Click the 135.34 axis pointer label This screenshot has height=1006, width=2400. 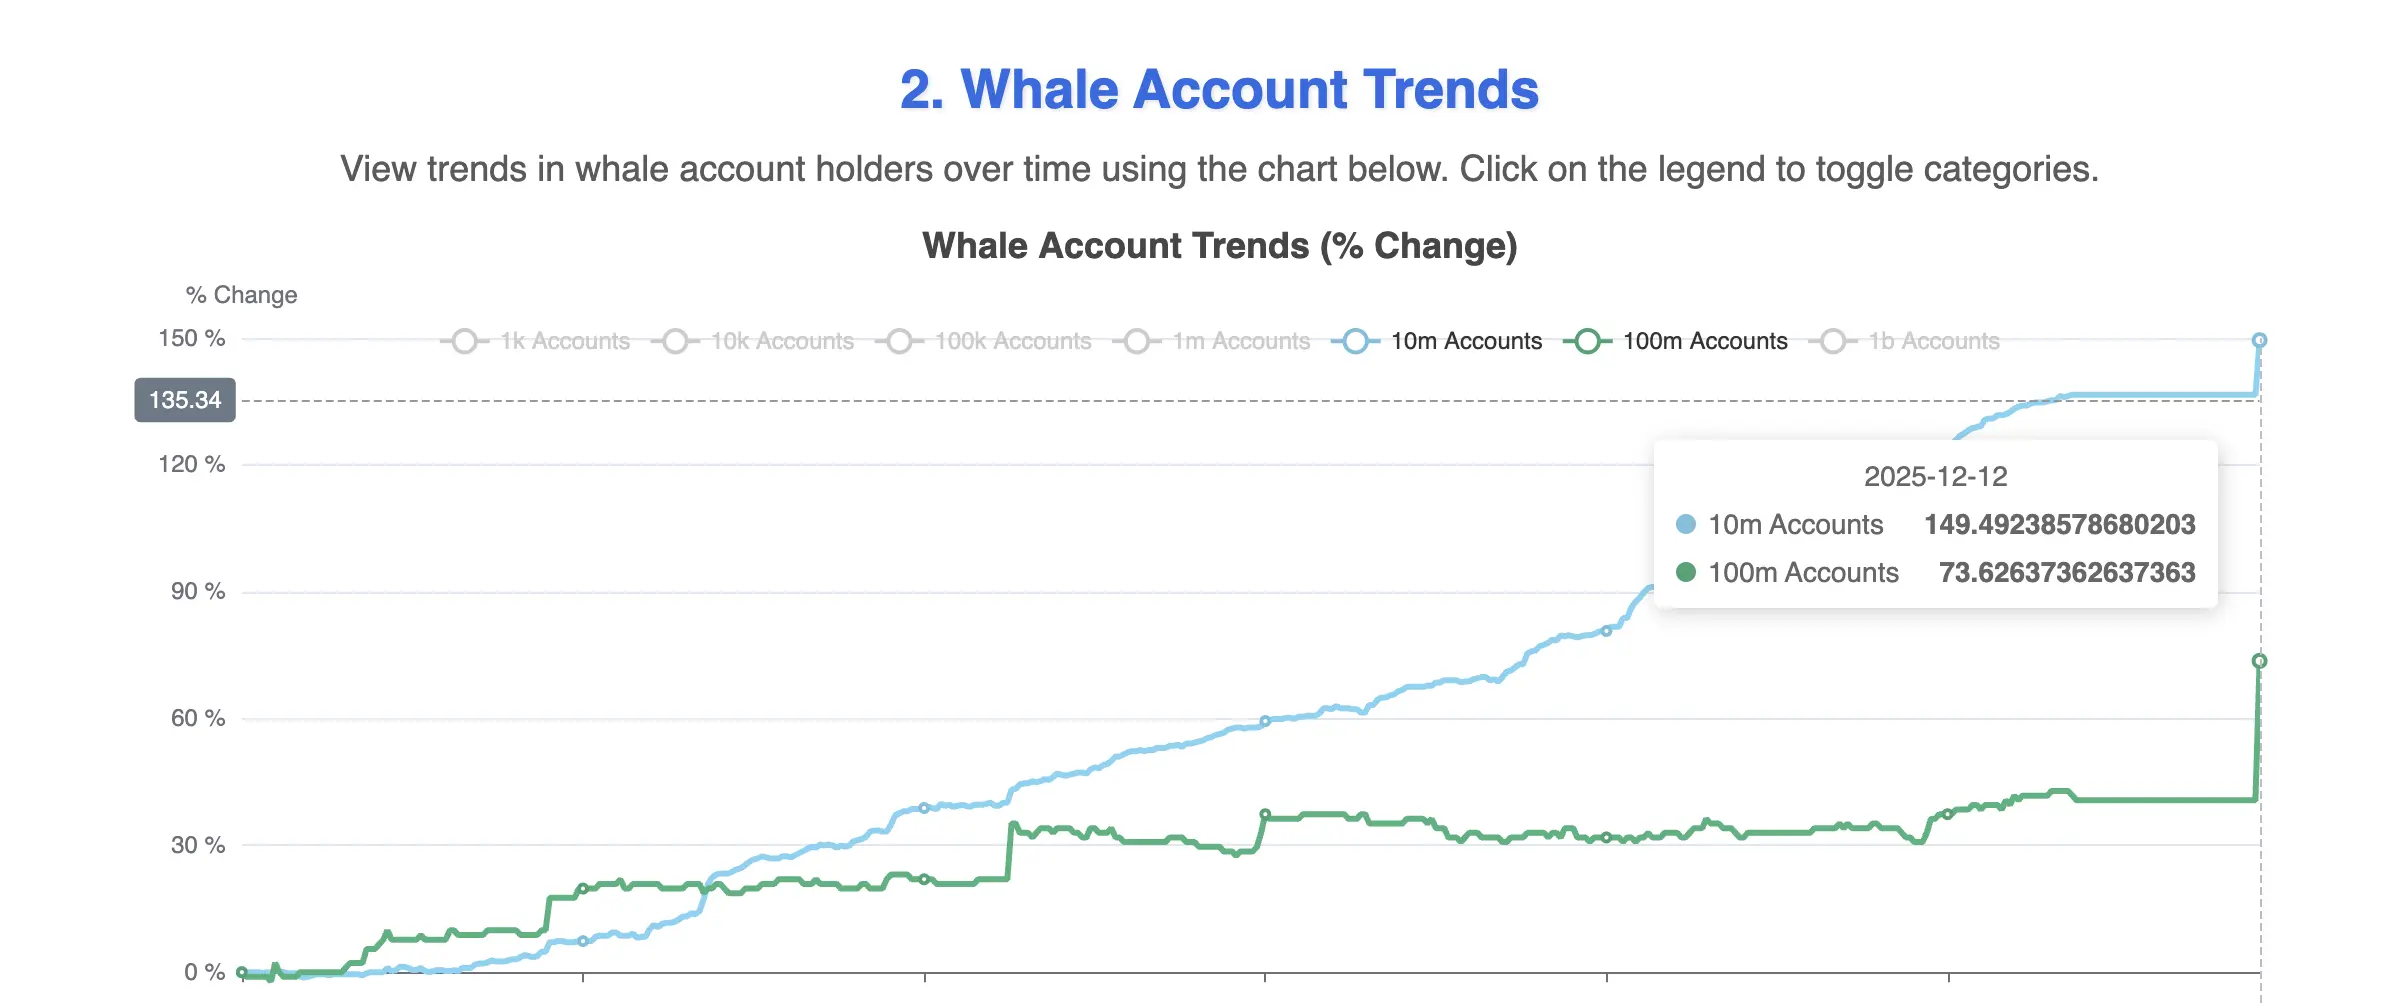tap(185, 400)
